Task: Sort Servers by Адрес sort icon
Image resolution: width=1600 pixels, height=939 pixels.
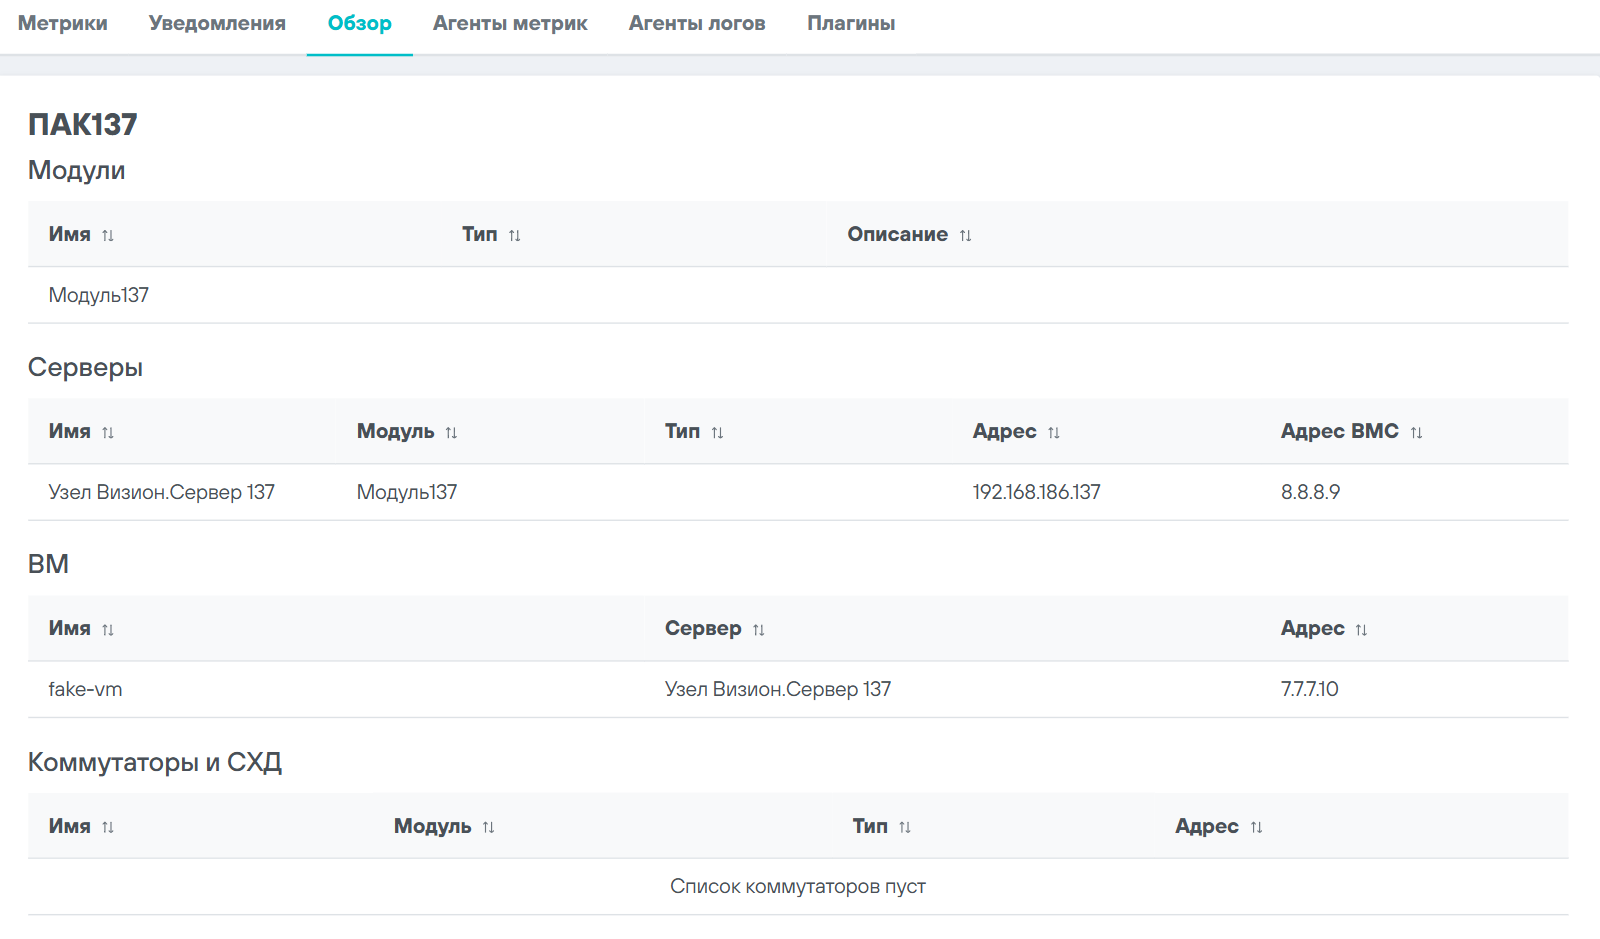Action: point(1053,433)
